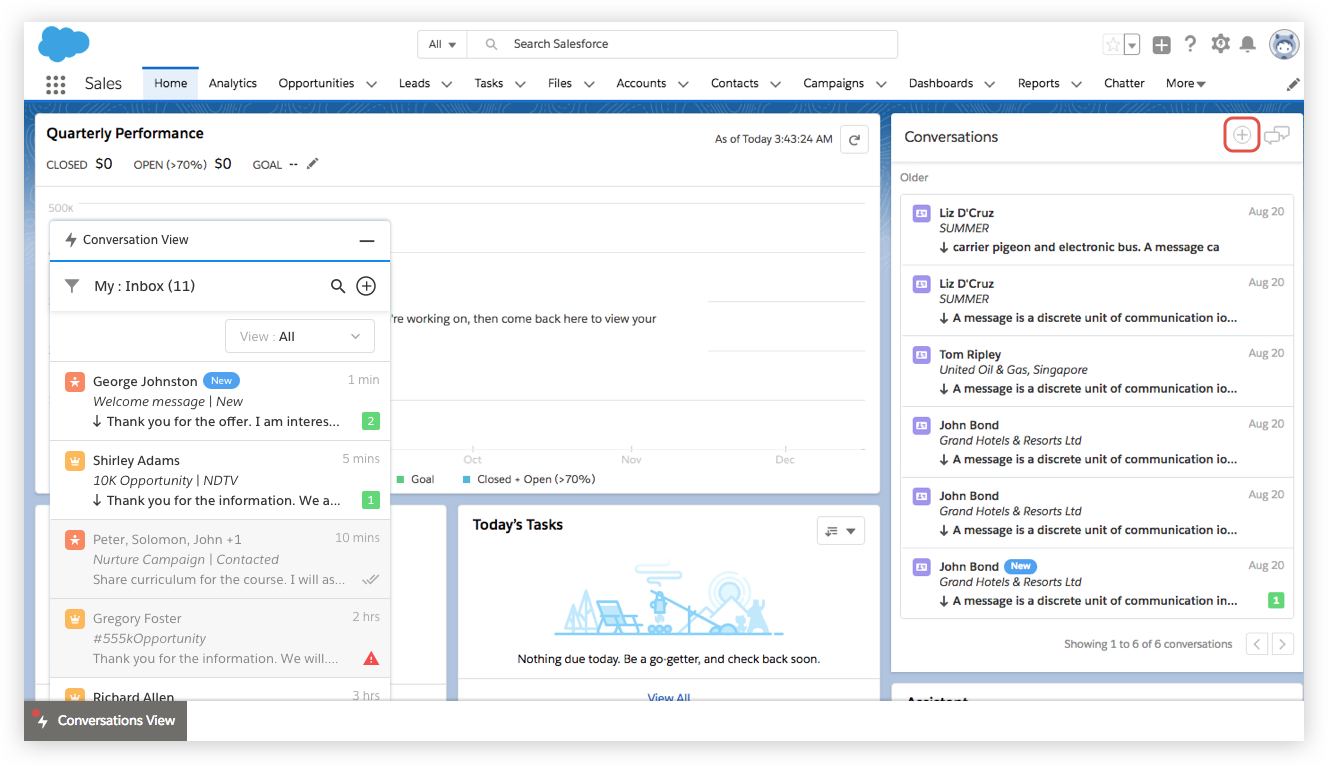Expand the Campaigns tab chevron
Screen dimensions: 1328x767
[881, 85]
